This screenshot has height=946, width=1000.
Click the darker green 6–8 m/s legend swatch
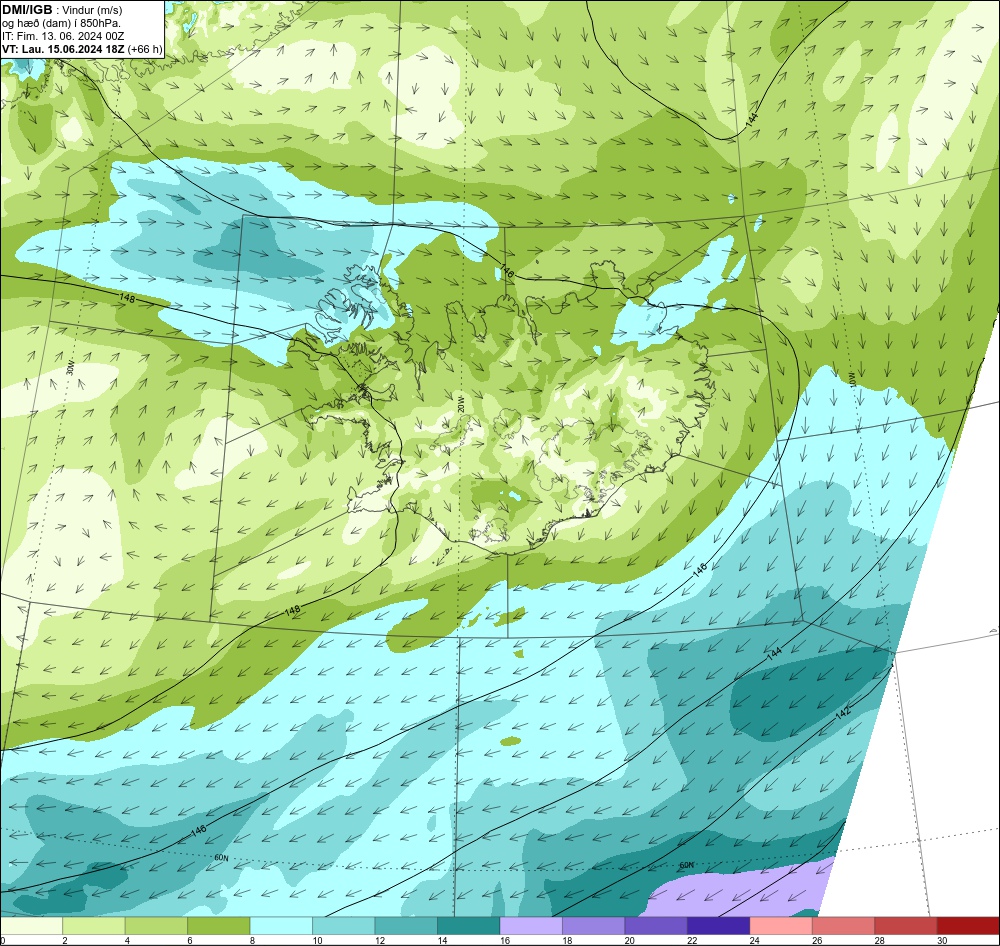pyautogui.click(x=219, y=926)
